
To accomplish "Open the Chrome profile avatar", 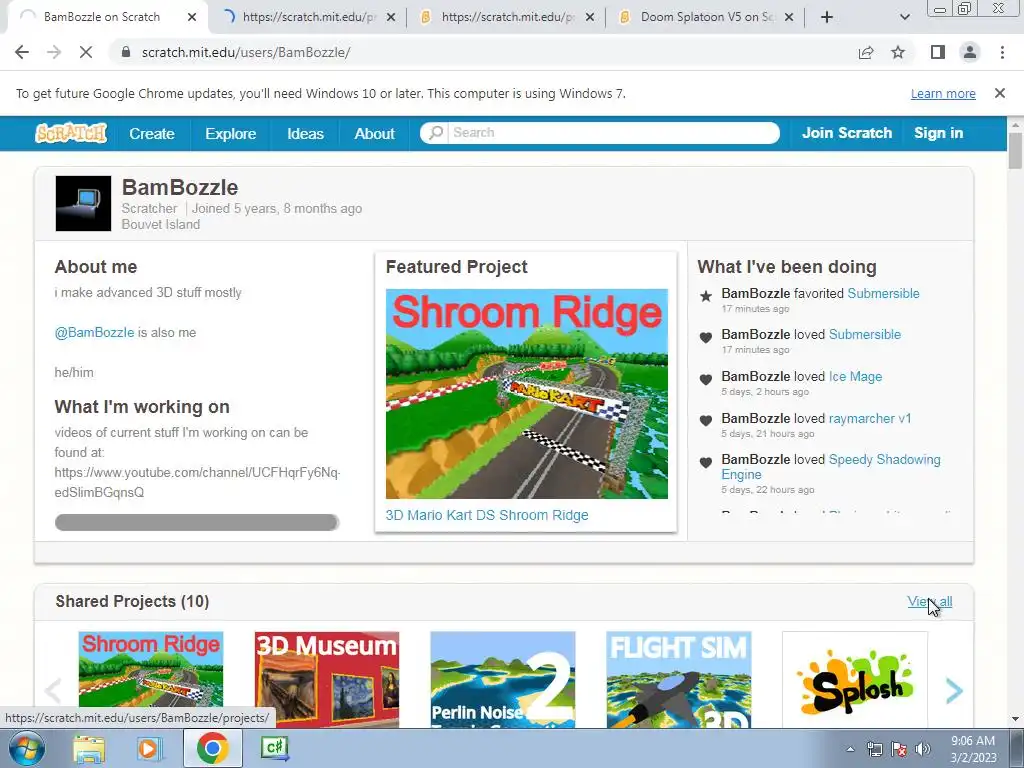I will point(970,52).
